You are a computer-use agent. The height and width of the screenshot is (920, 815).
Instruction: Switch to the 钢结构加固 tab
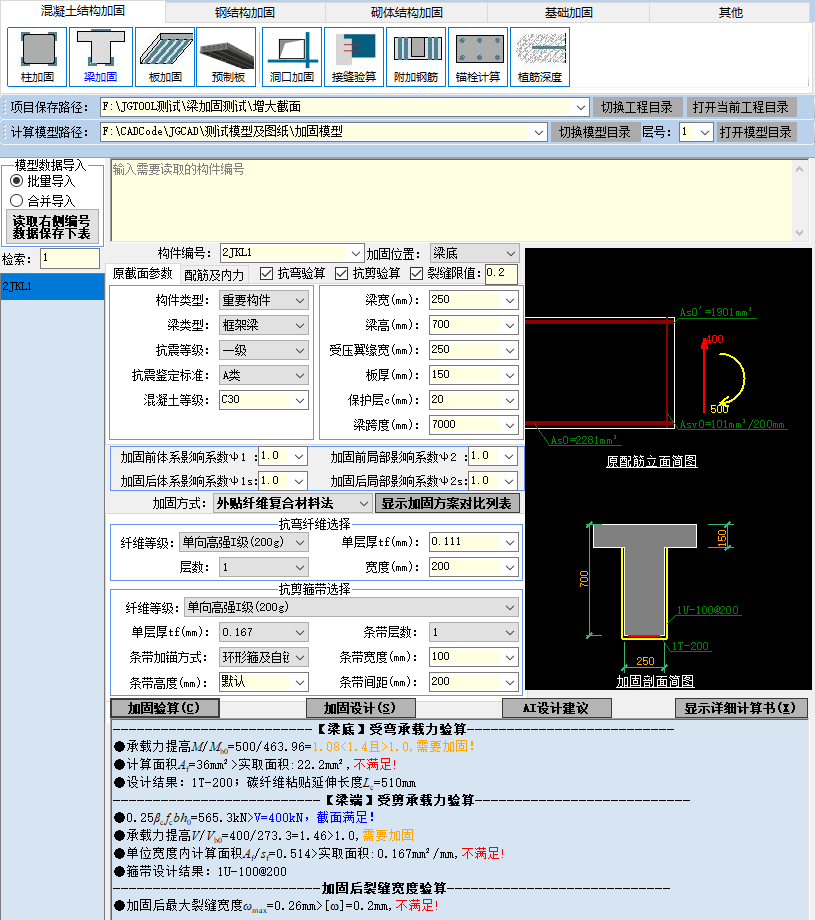245,13
